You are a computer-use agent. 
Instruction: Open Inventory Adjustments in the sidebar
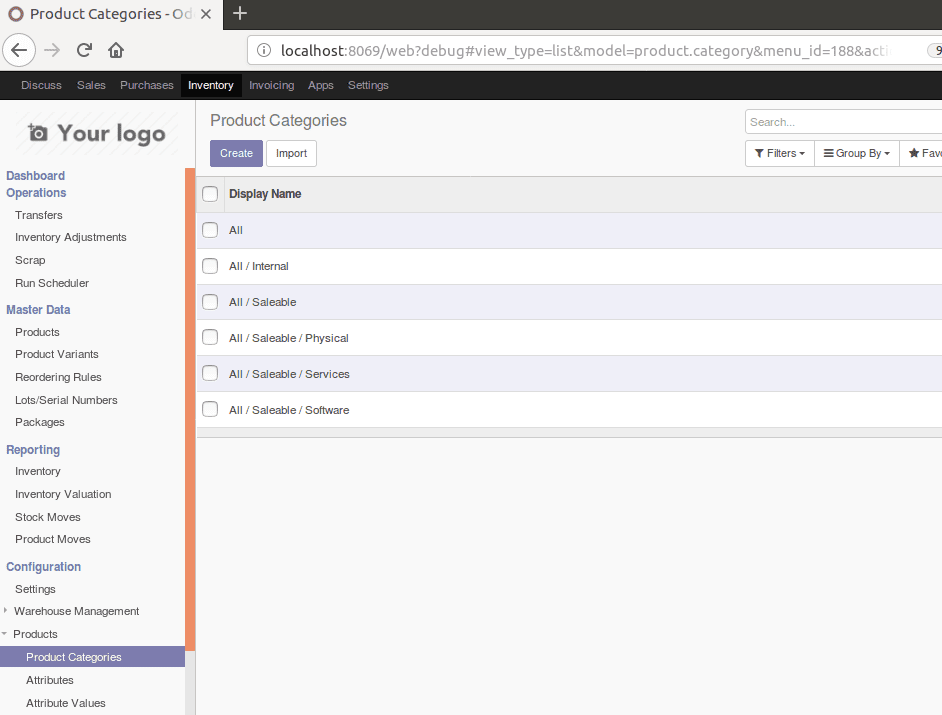click(71, 237)
